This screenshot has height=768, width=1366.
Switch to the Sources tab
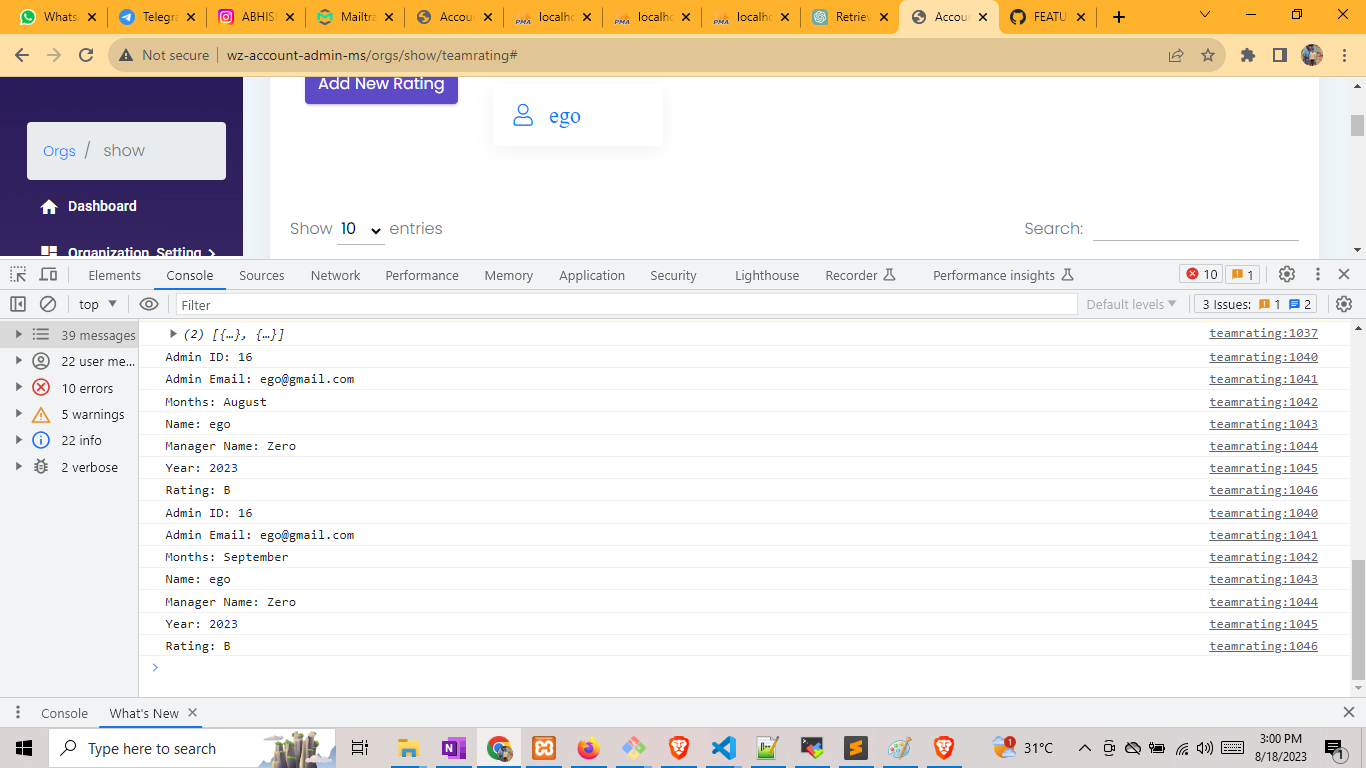[262, 275]
